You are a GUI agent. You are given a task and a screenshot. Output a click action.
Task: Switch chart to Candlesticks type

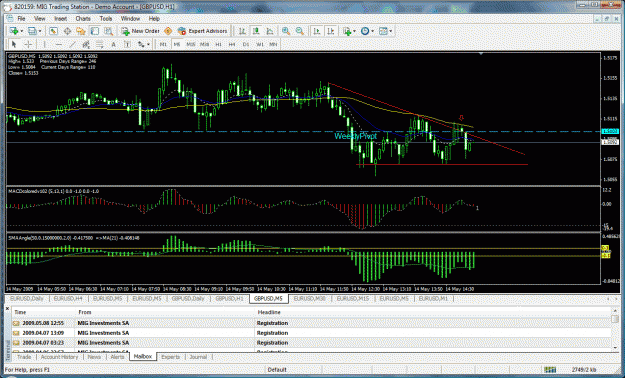[x=256, y=31]
